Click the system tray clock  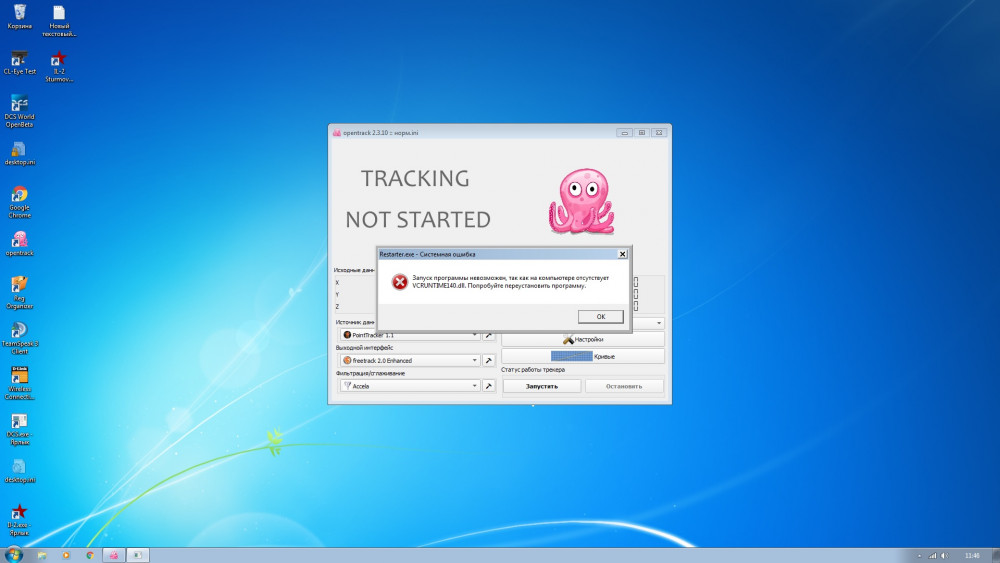(972, 555)
